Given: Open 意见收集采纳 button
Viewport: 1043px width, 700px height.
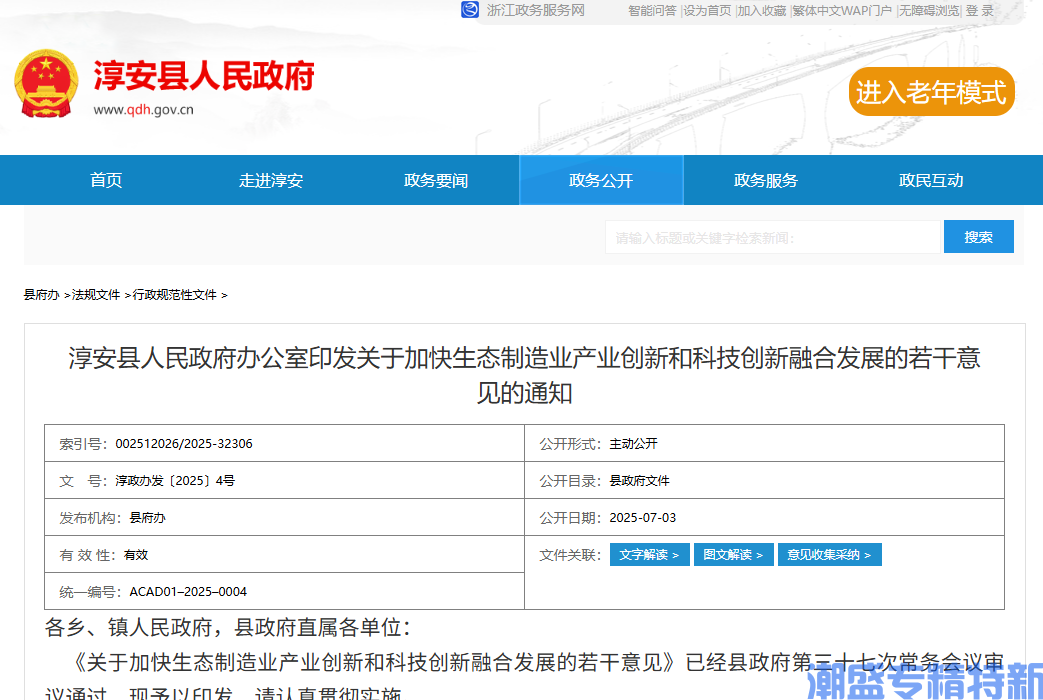Looking at the screenshot, I should click(829, 555).
